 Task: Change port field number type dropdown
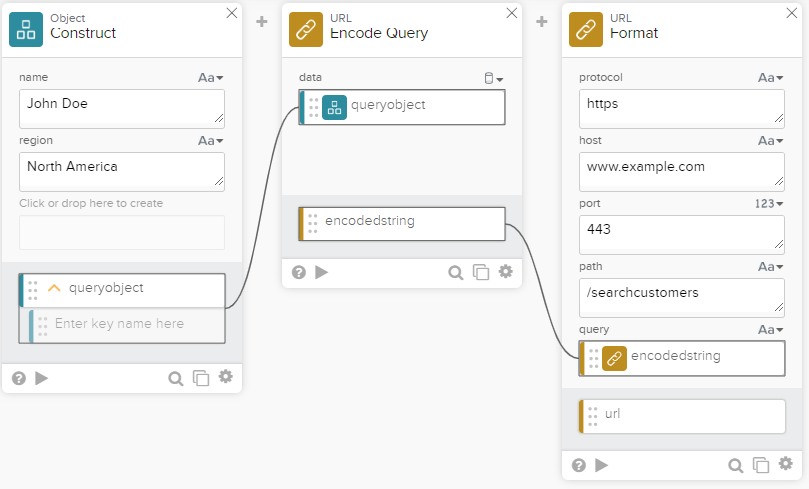pos(769,204)
